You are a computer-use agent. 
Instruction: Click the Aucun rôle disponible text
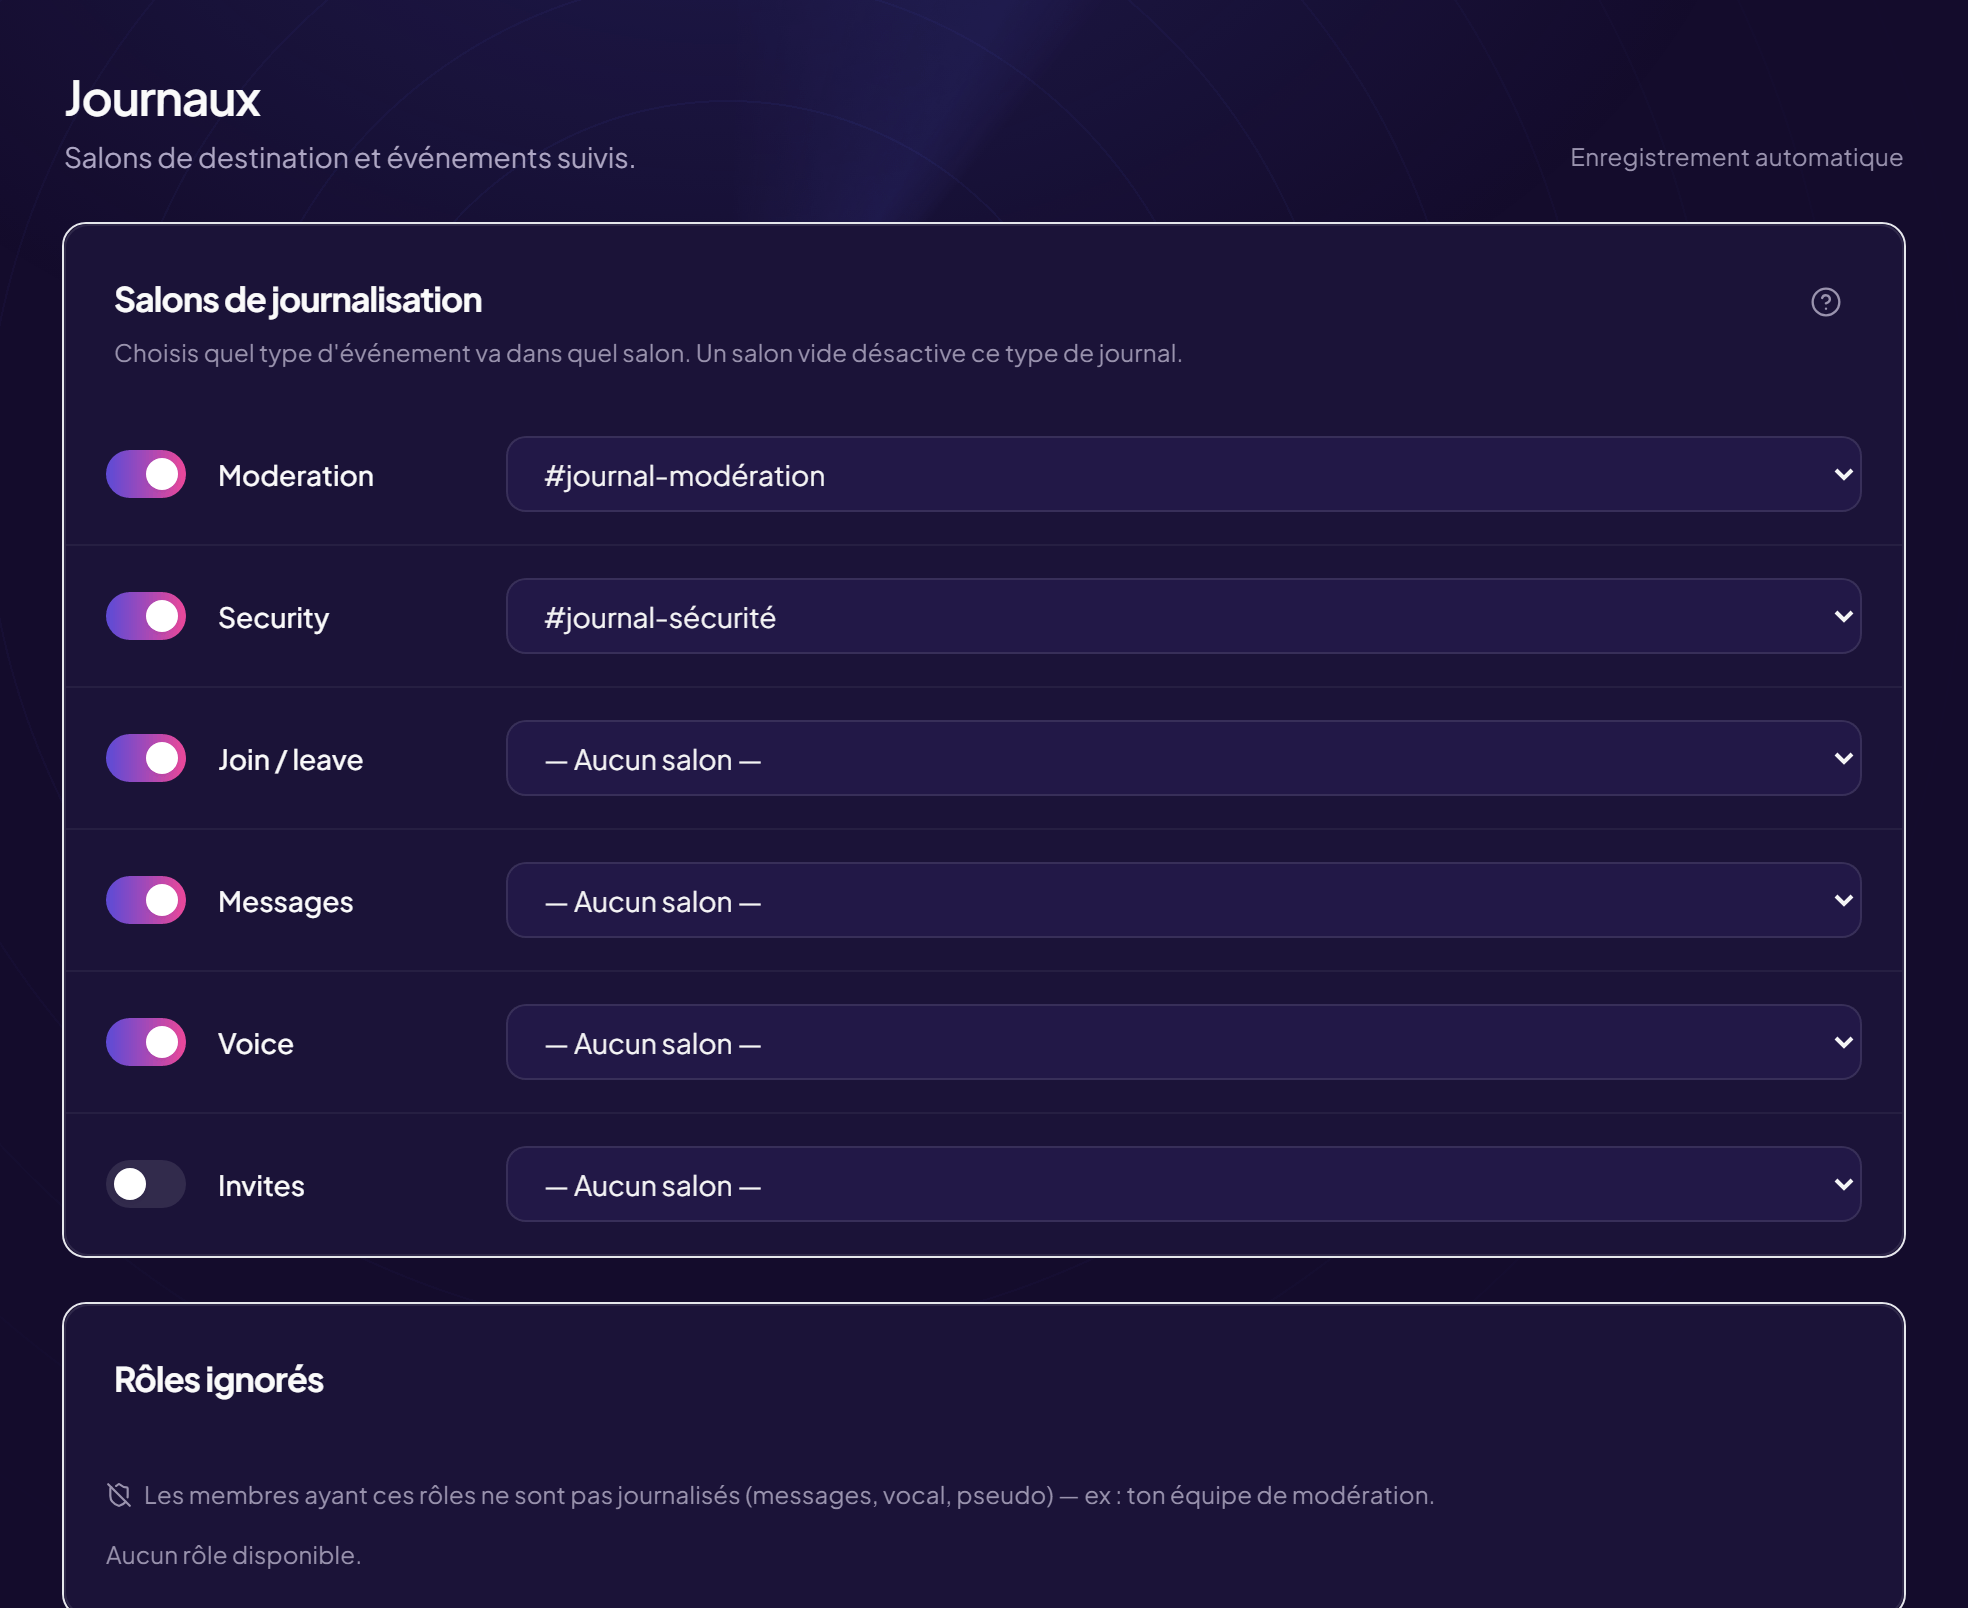tap(233, 1555)
